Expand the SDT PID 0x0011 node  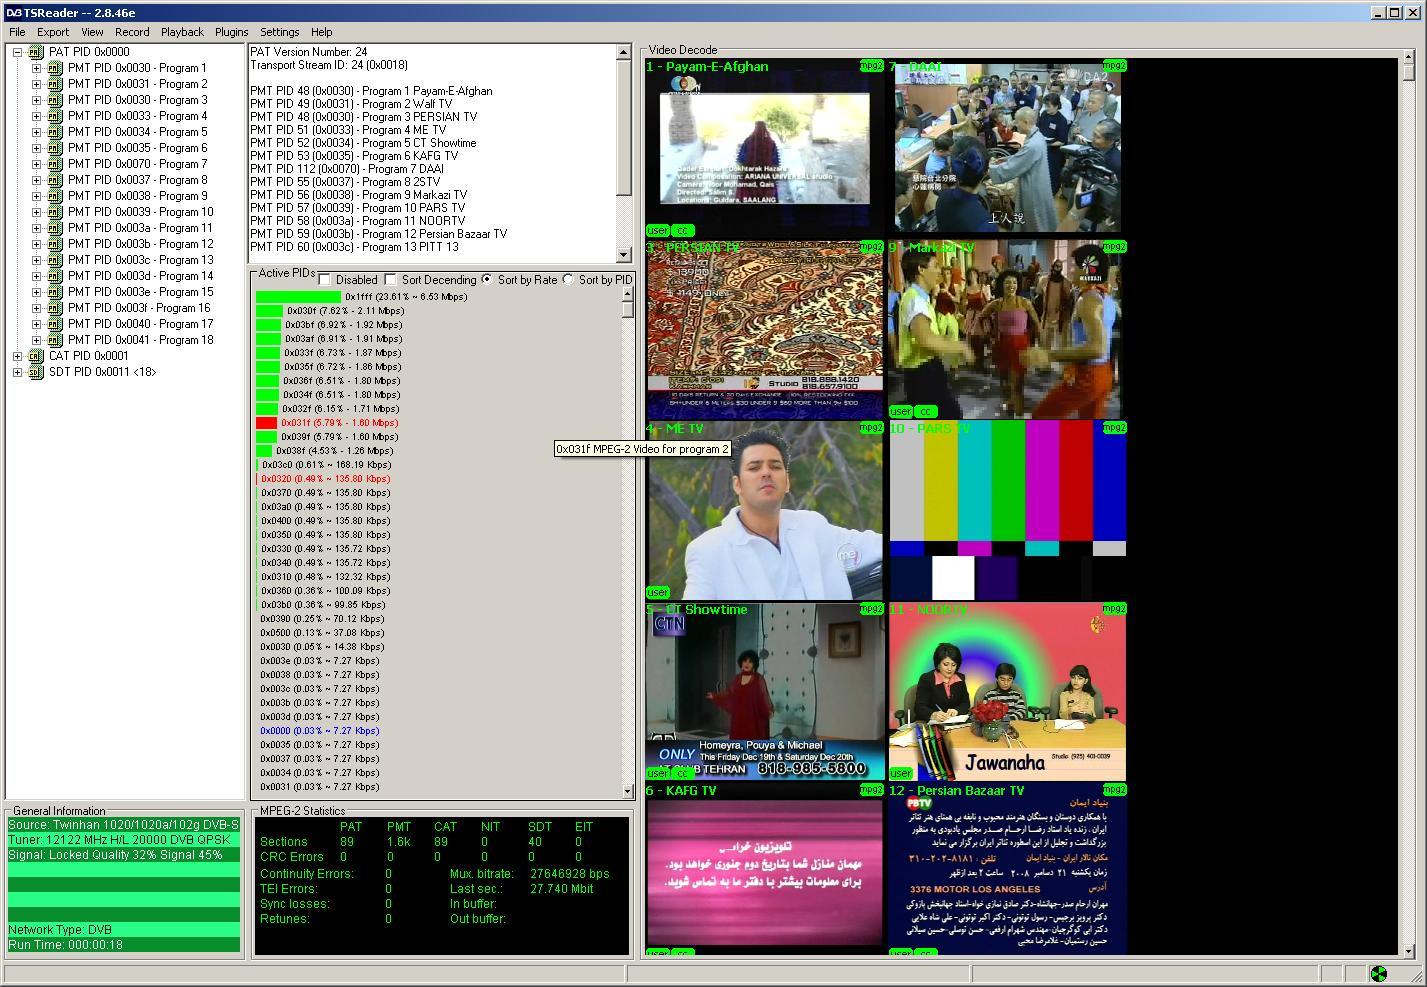(17, 372)
